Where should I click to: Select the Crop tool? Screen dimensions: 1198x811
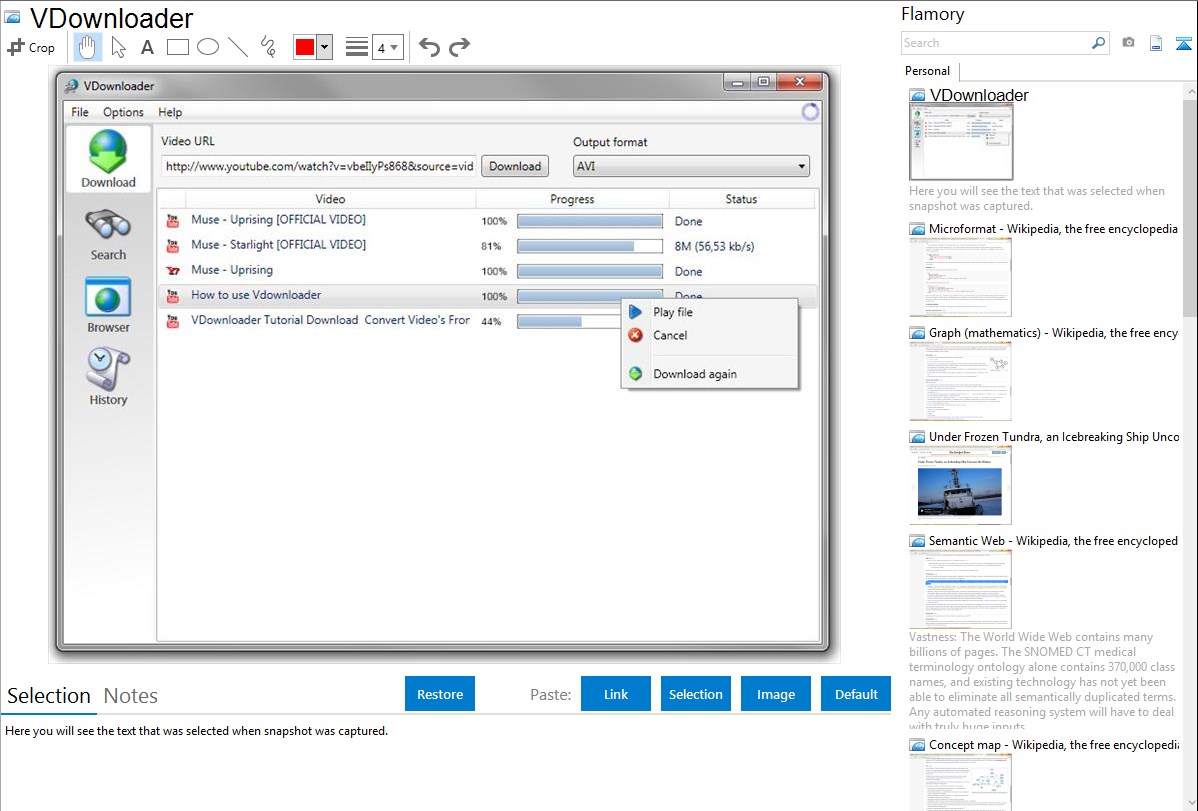31,47
